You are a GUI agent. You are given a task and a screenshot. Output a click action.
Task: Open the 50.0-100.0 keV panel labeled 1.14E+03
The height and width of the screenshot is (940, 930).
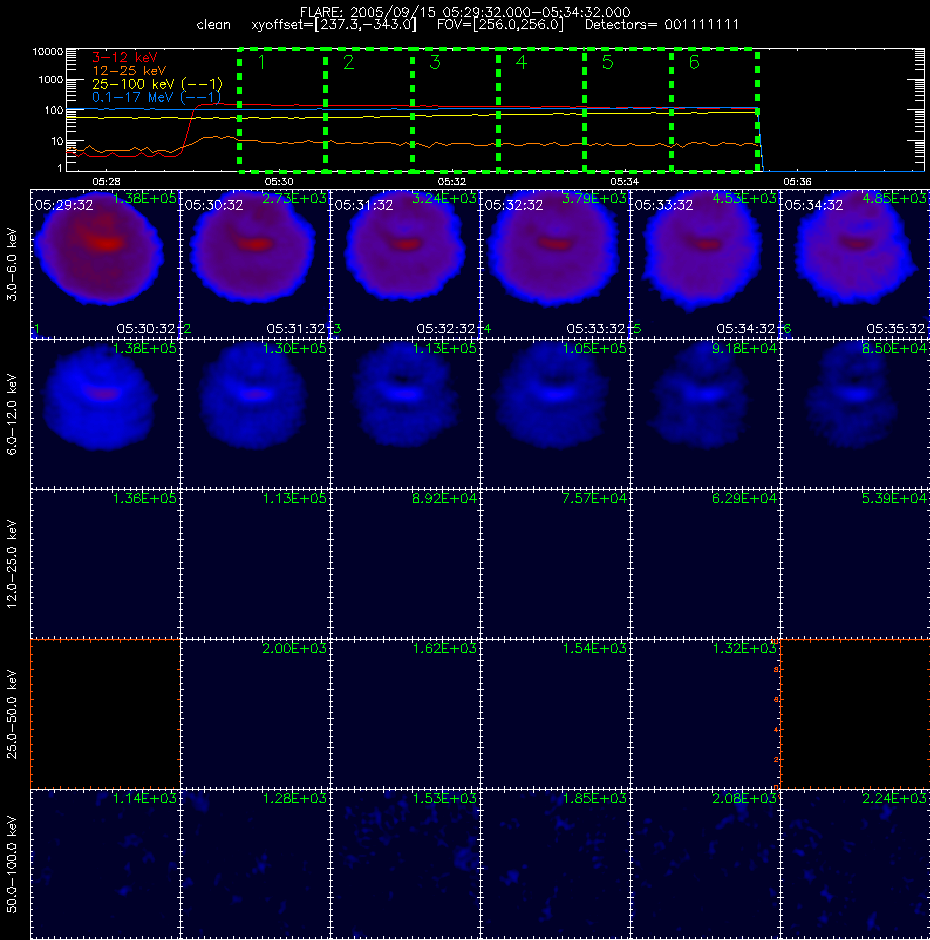[105, 864]
